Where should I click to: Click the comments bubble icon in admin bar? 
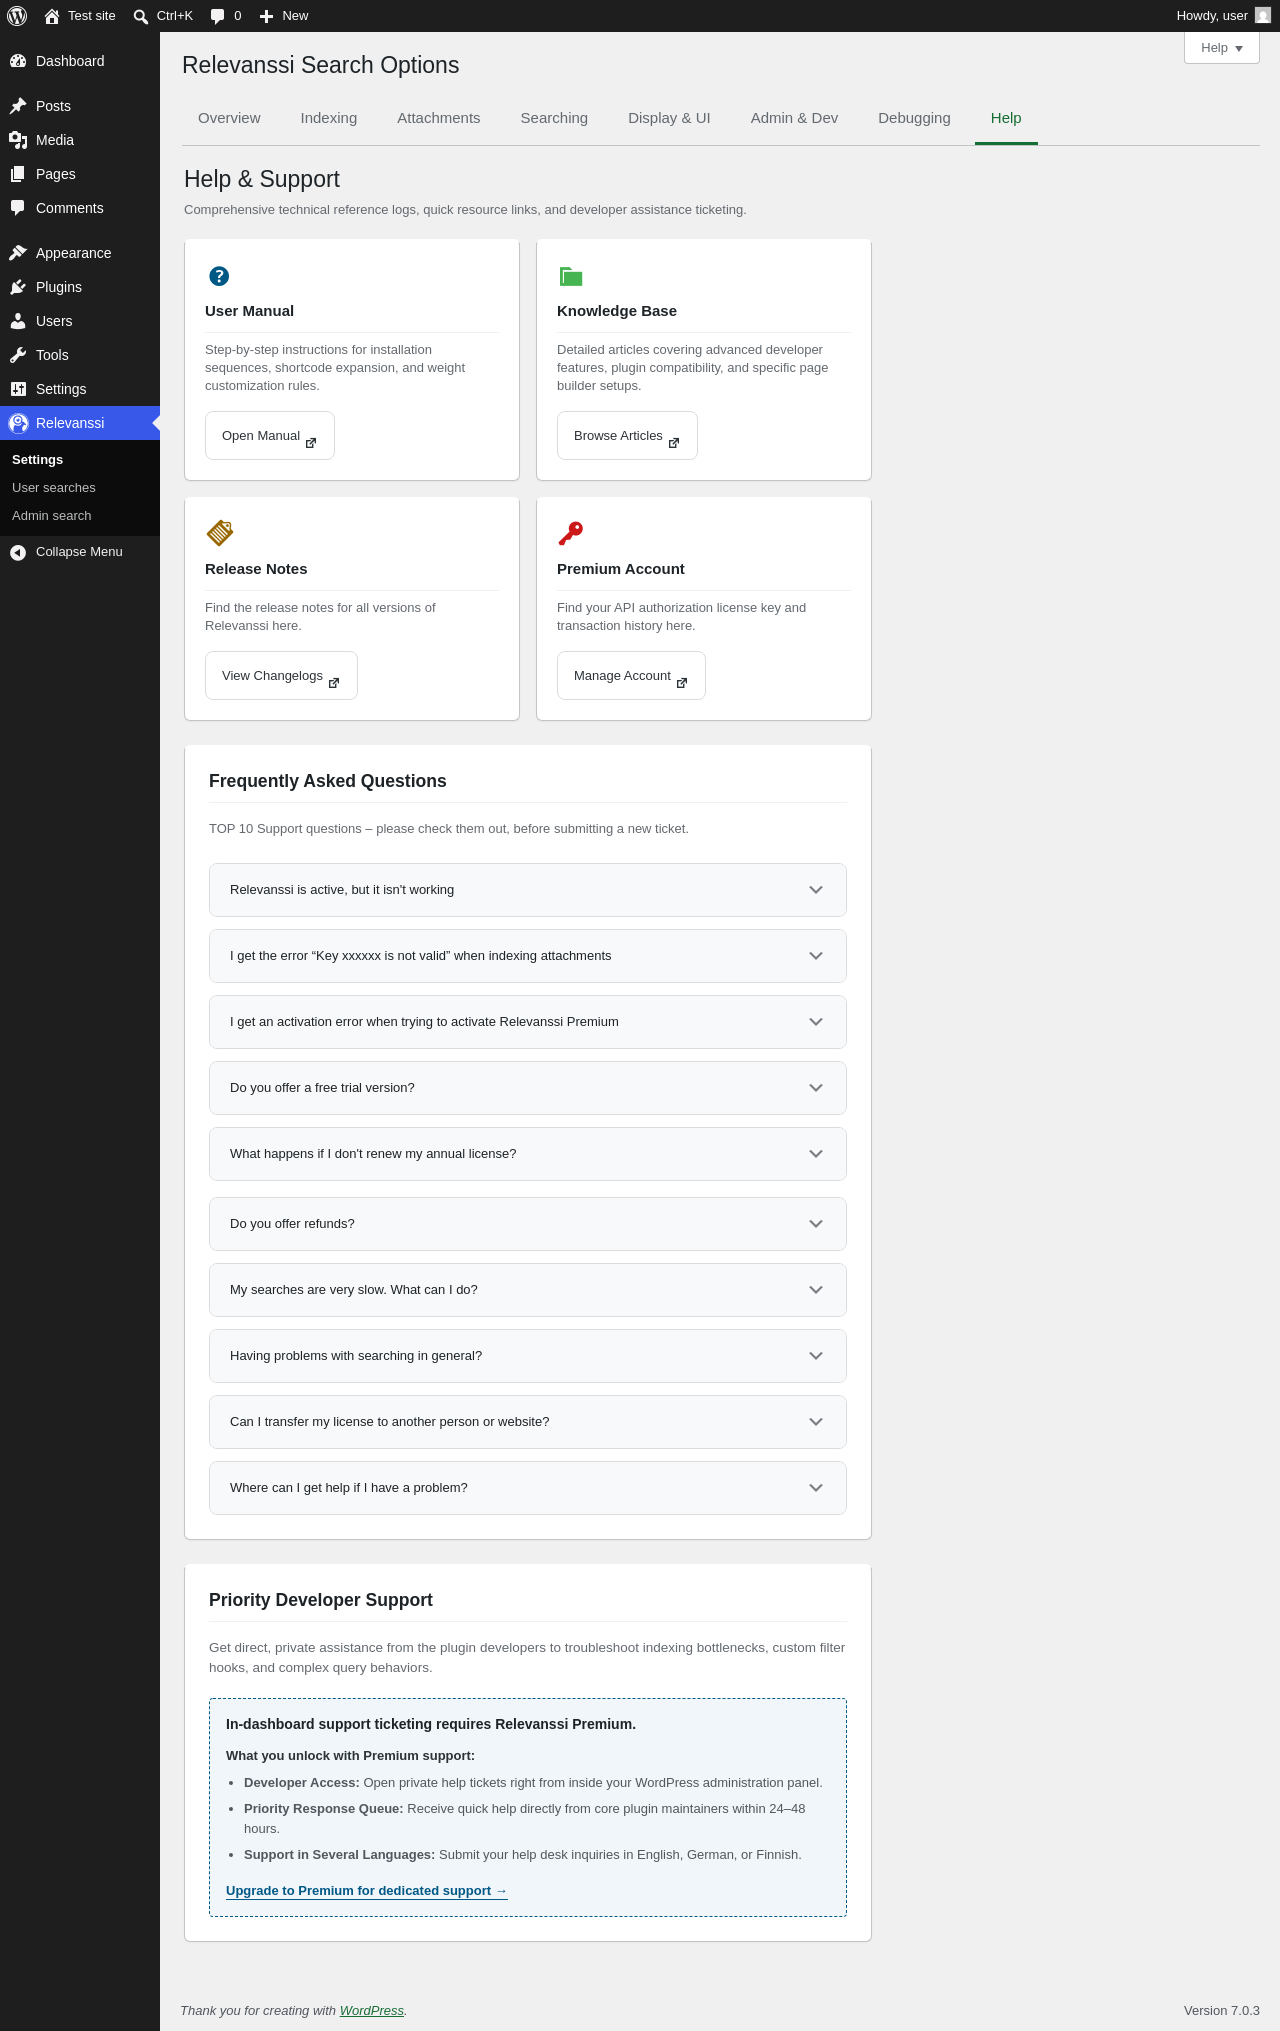217,16
